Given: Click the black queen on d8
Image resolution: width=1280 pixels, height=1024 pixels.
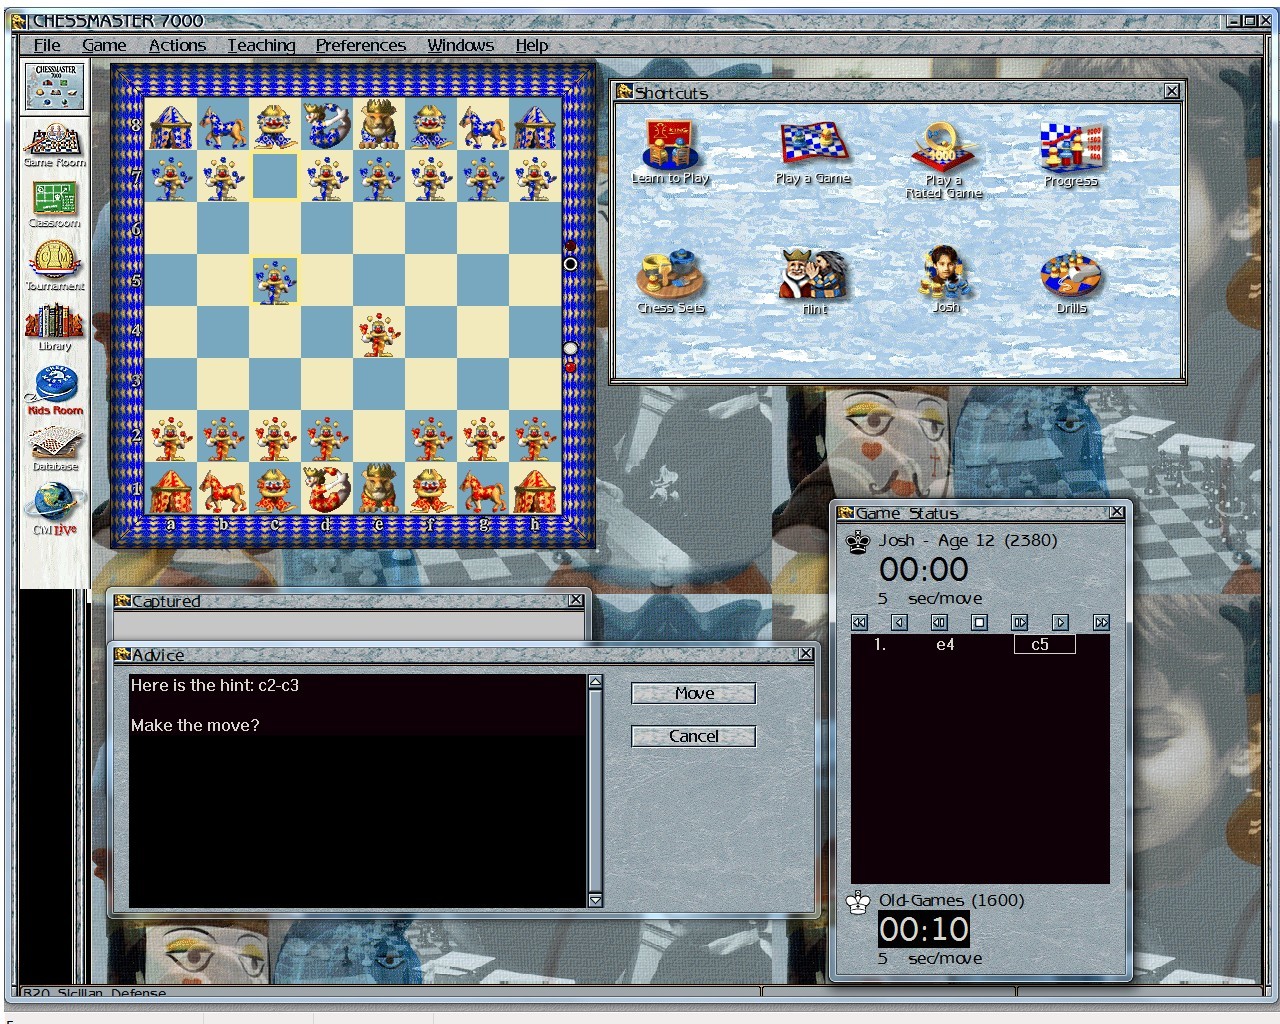Looking at the screenshot, I should click(x=326, y=124).
